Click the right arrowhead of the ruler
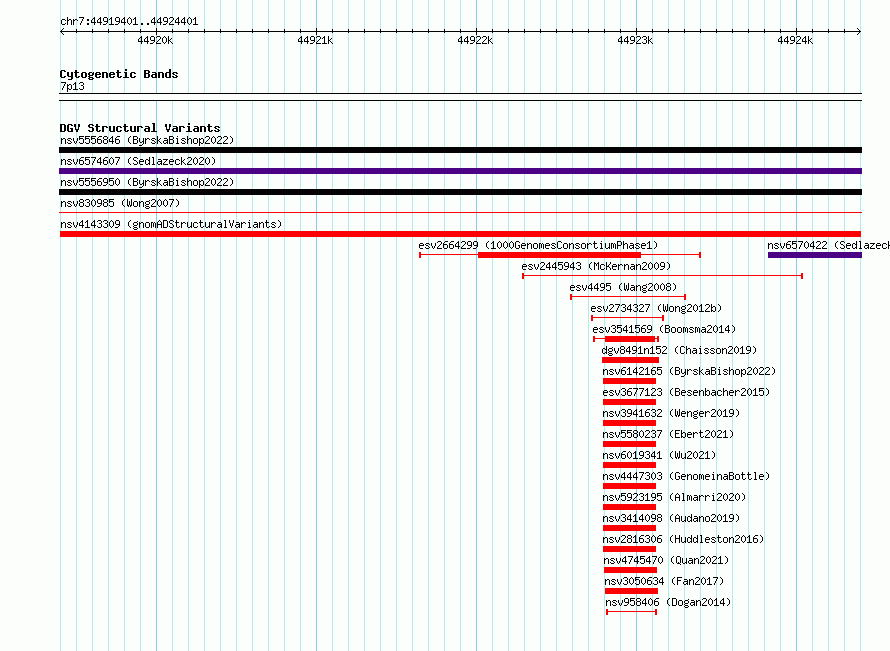The height and width of the screenshot is (651, 890). (x=859, y=31)
